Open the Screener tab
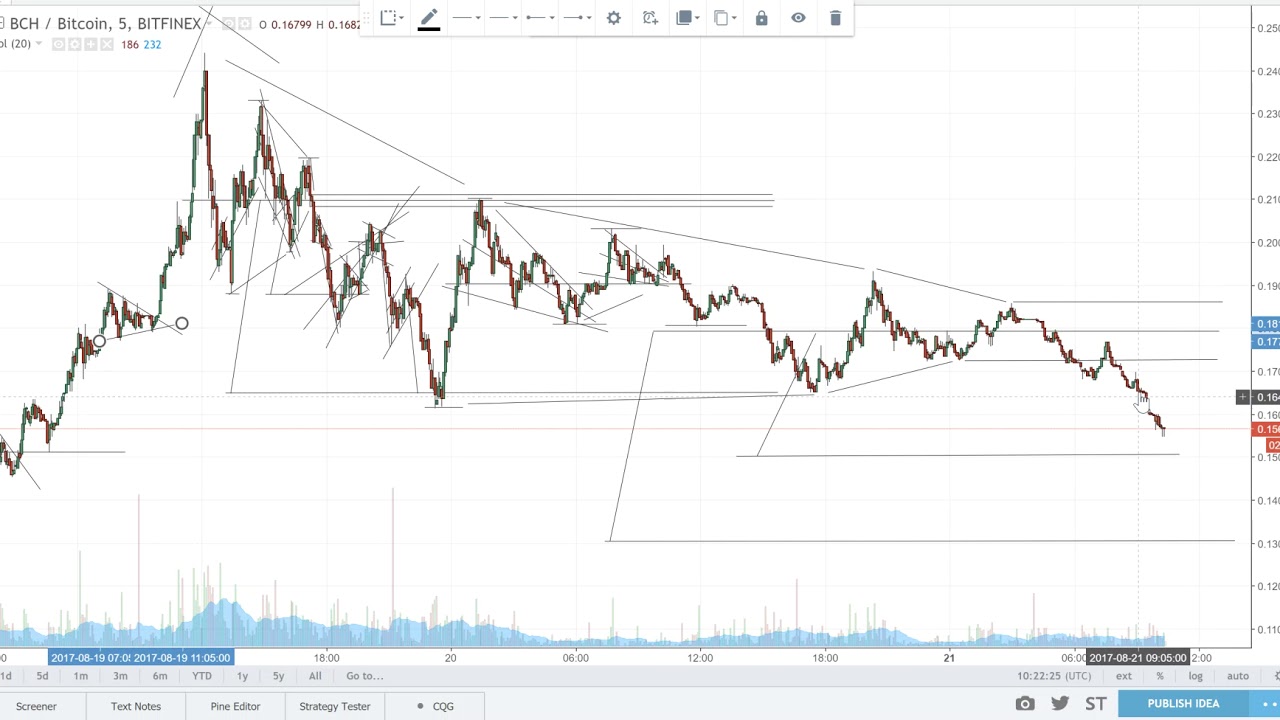The height and width of the screenshot is (720, 1280). (x=36, y=706)
